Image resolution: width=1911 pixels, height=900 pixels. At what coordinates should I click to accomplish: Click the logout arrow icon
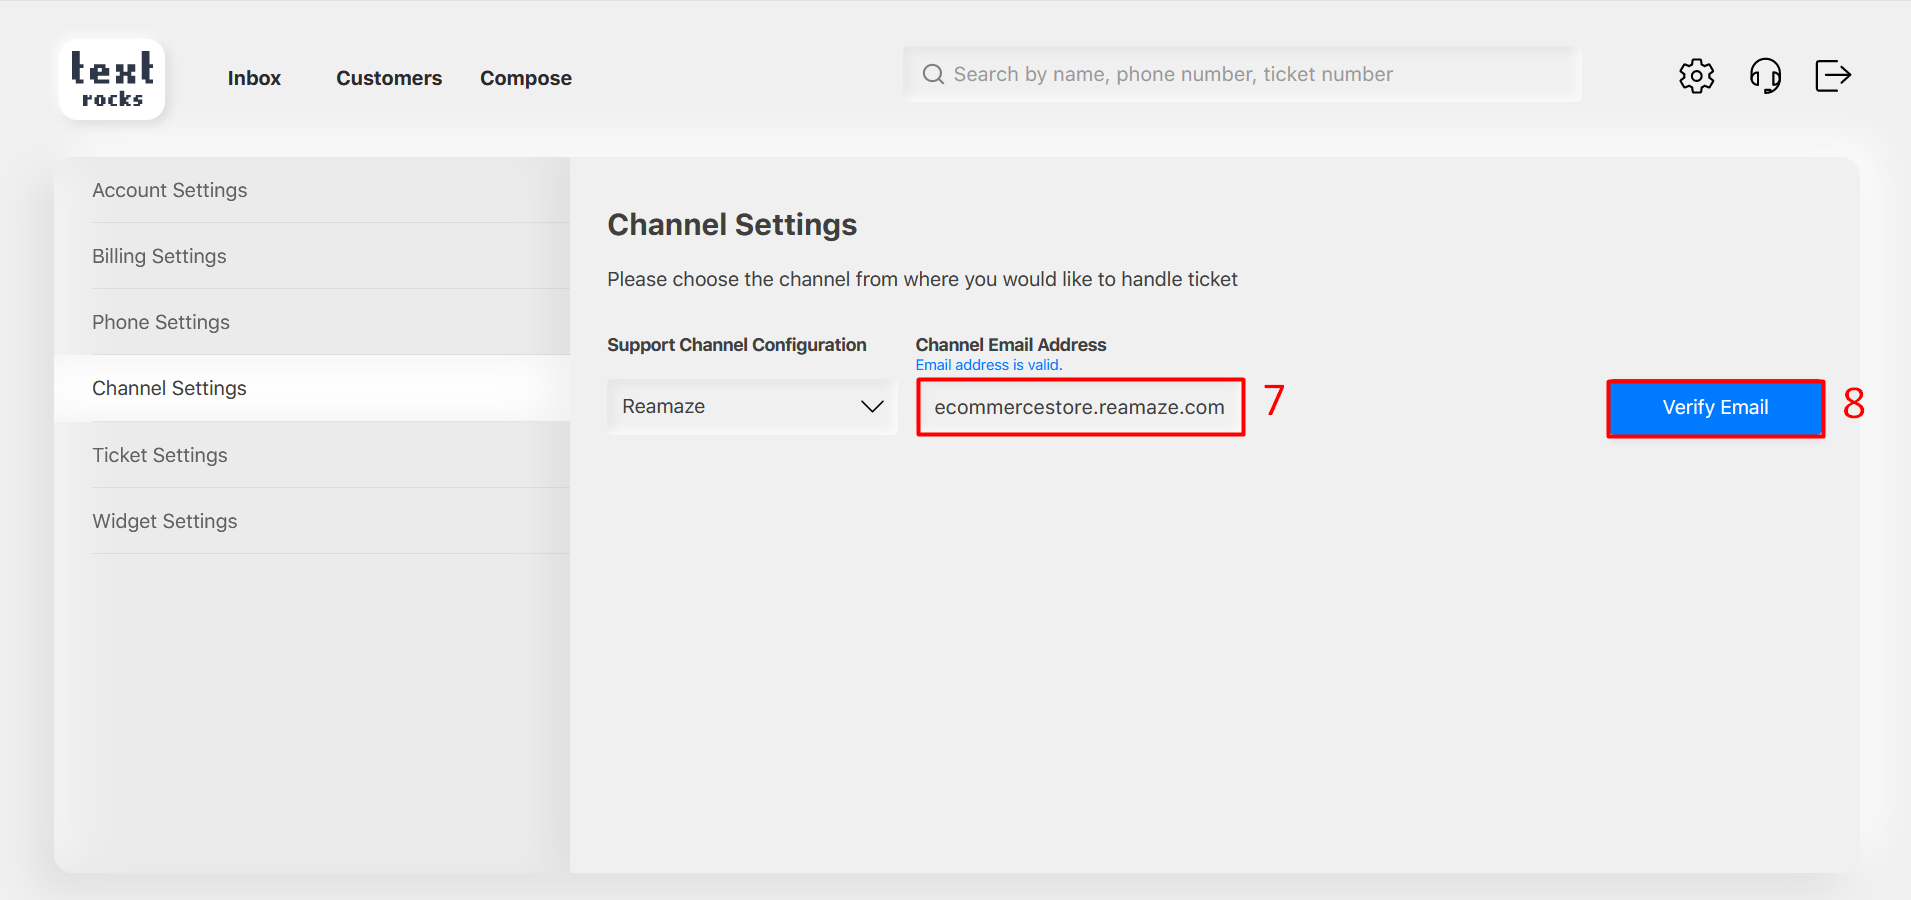tap(1832, 76)
